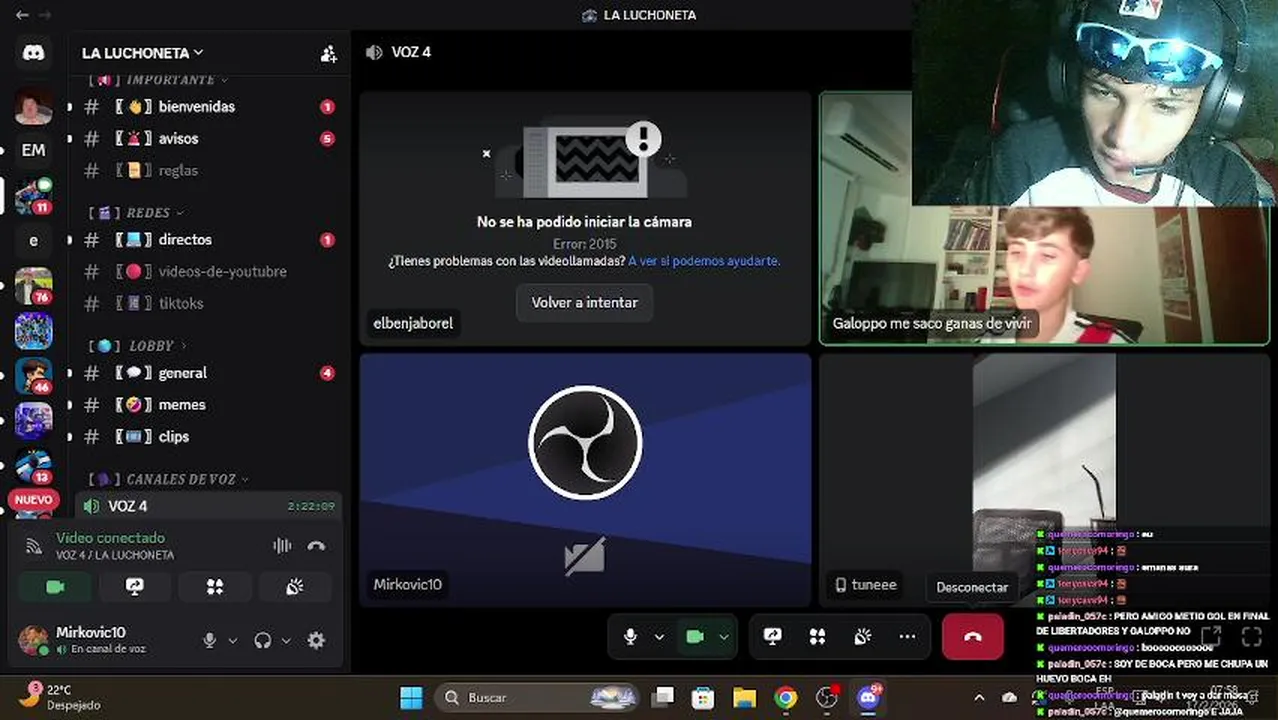Open Discord direct messages home icon

click(x=33, y=53)
